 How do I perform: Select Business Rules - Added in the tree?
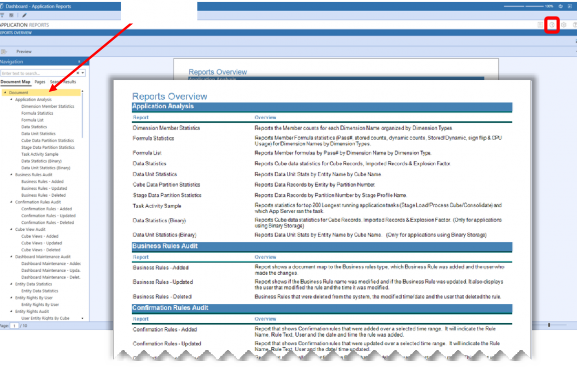(x=42, y=182)
